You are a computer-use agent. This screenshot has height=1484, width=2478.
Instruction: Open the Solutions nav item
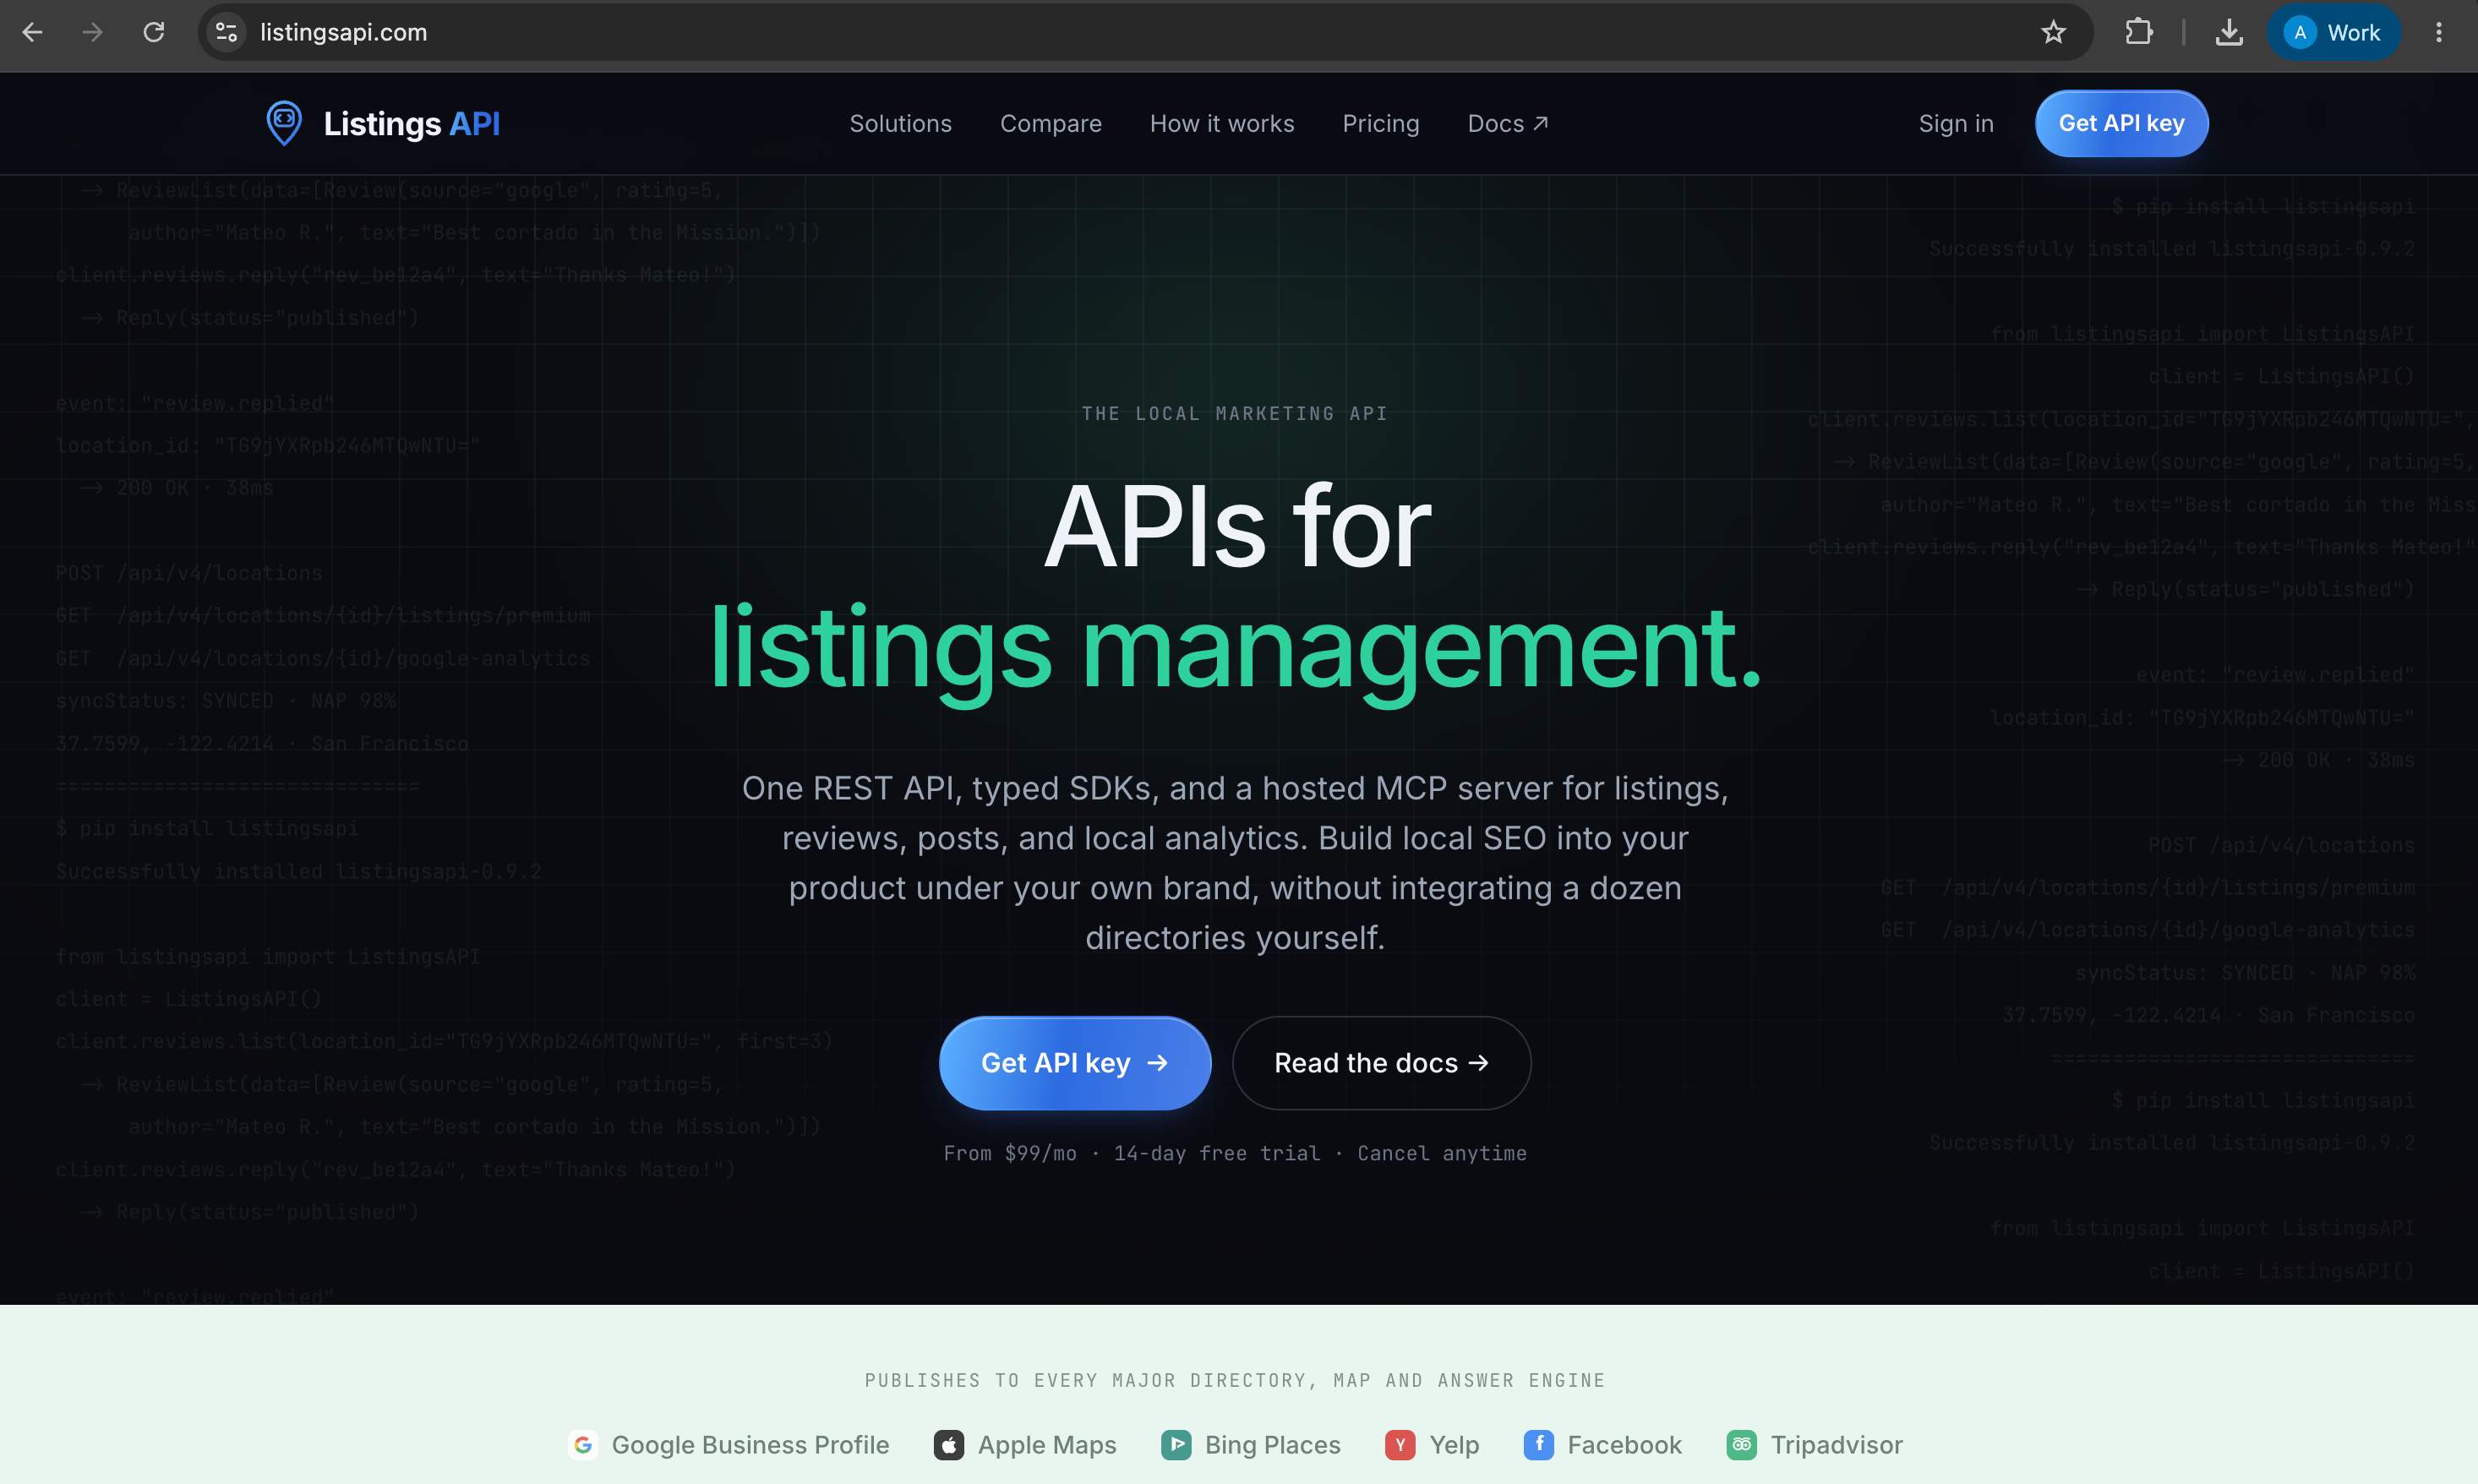(900, 123)
